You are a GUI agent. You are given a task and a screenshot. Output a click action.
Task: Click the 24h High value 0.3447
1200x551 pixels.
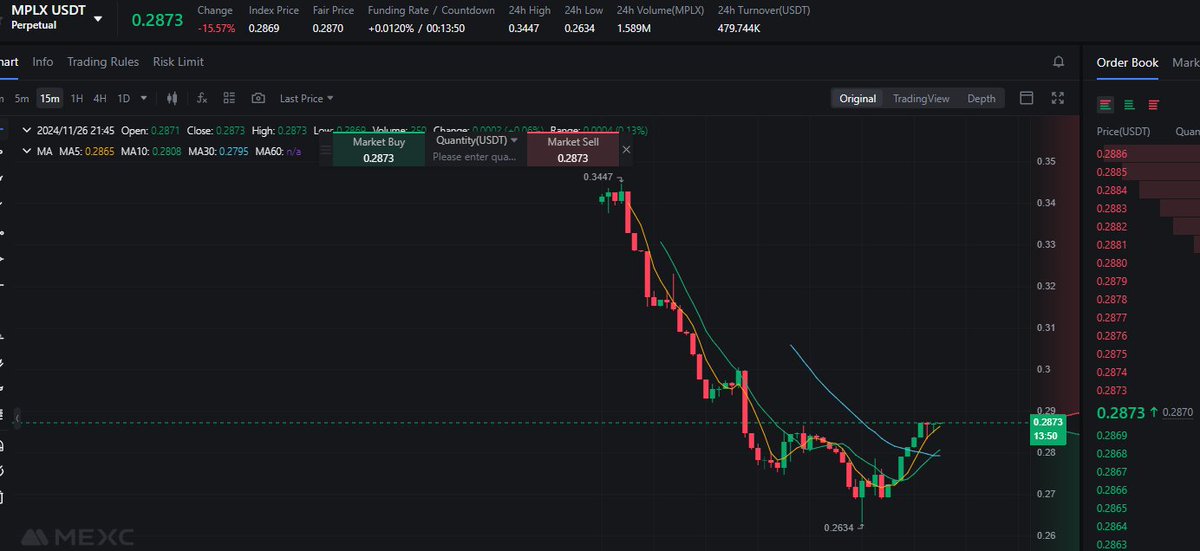(x=523, y=28)
